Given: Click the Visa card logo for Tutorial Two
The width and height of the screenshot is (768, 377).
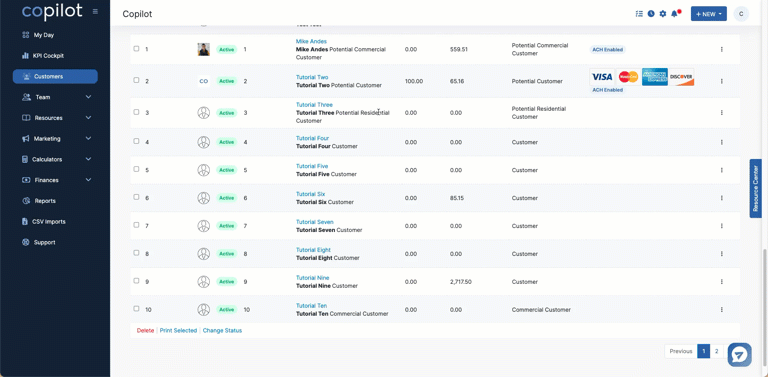Looking at the screenshot, I should [x=602, y=77].
